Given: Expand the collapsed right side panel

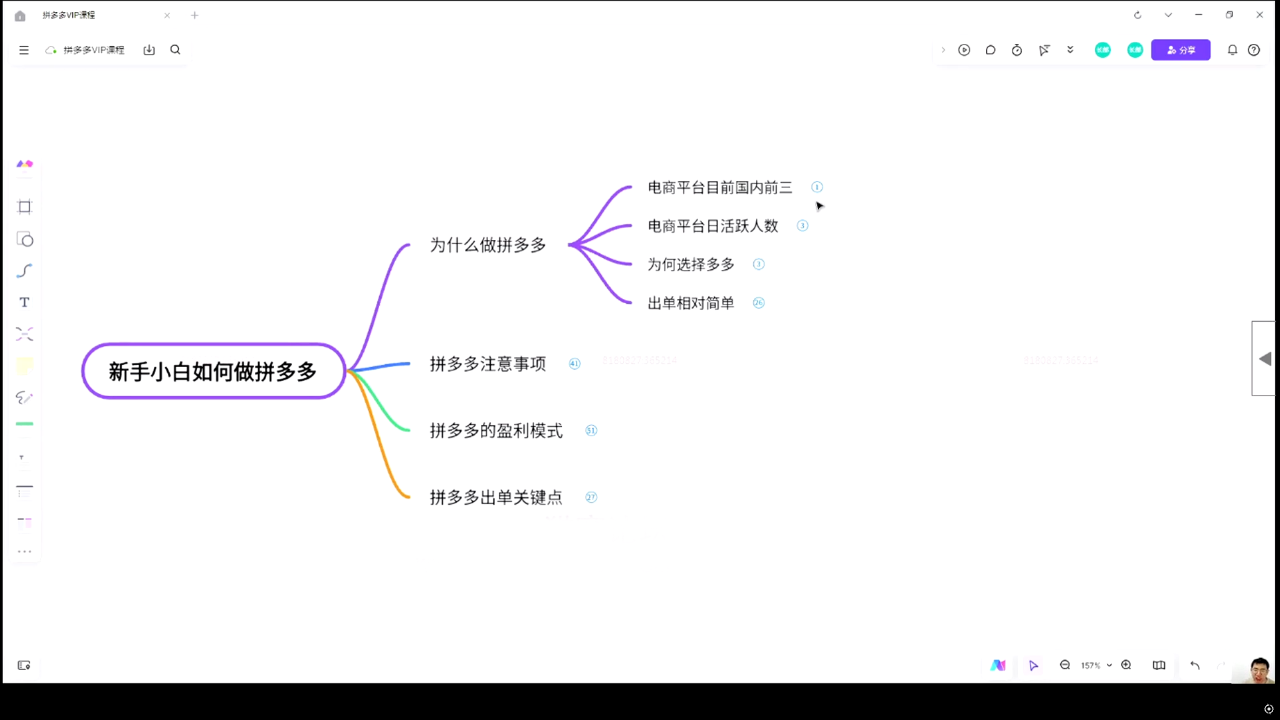Looking at the screenshot, I should [1264, 359].
